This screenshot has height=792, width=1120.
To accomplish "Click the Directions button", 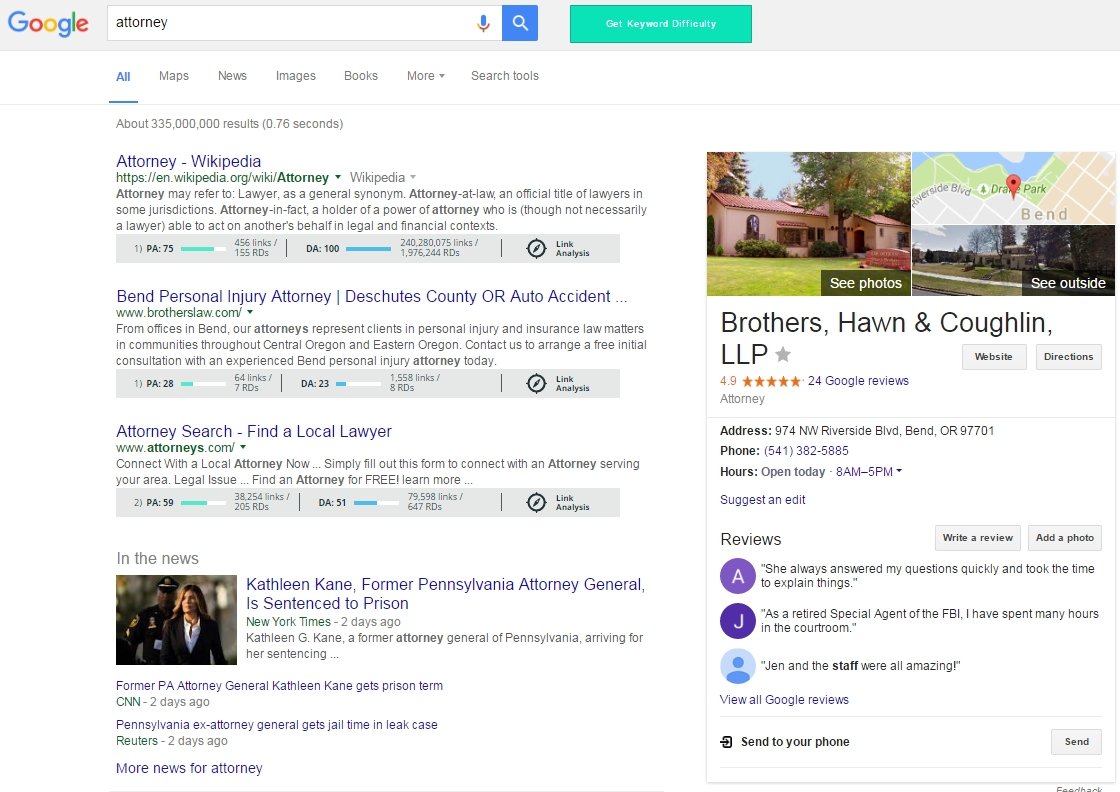I will [x=1068, y=356].
